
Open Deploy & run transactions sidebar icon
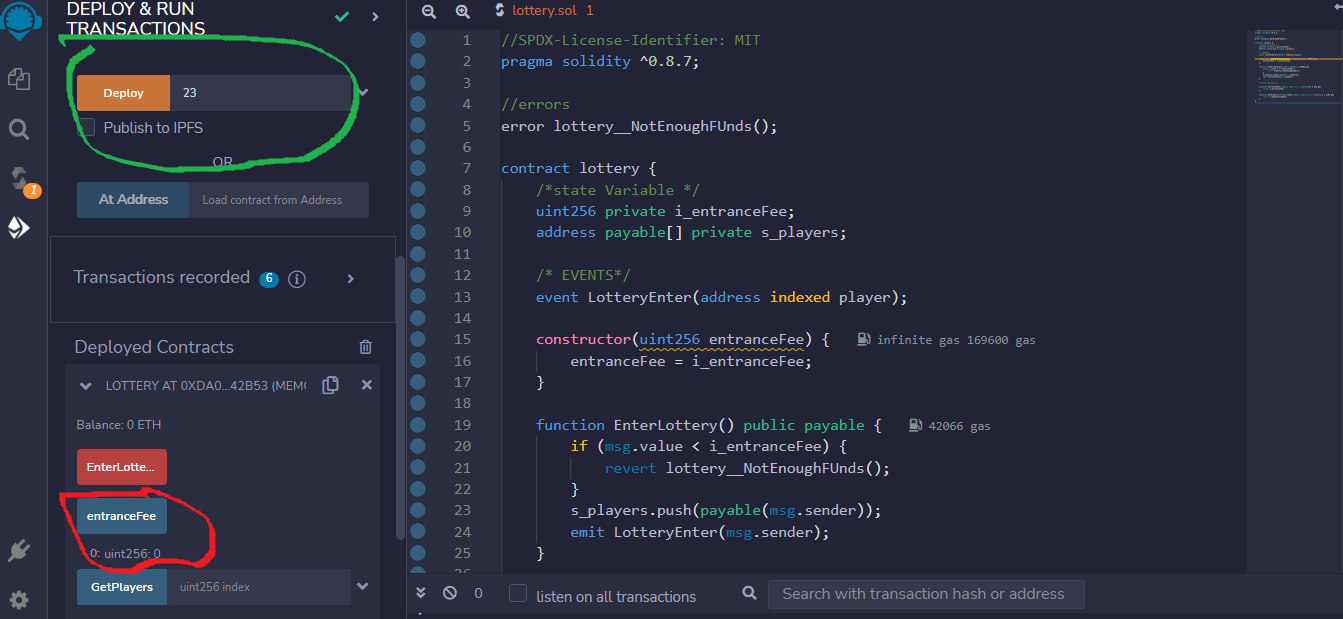pos(19,229)
